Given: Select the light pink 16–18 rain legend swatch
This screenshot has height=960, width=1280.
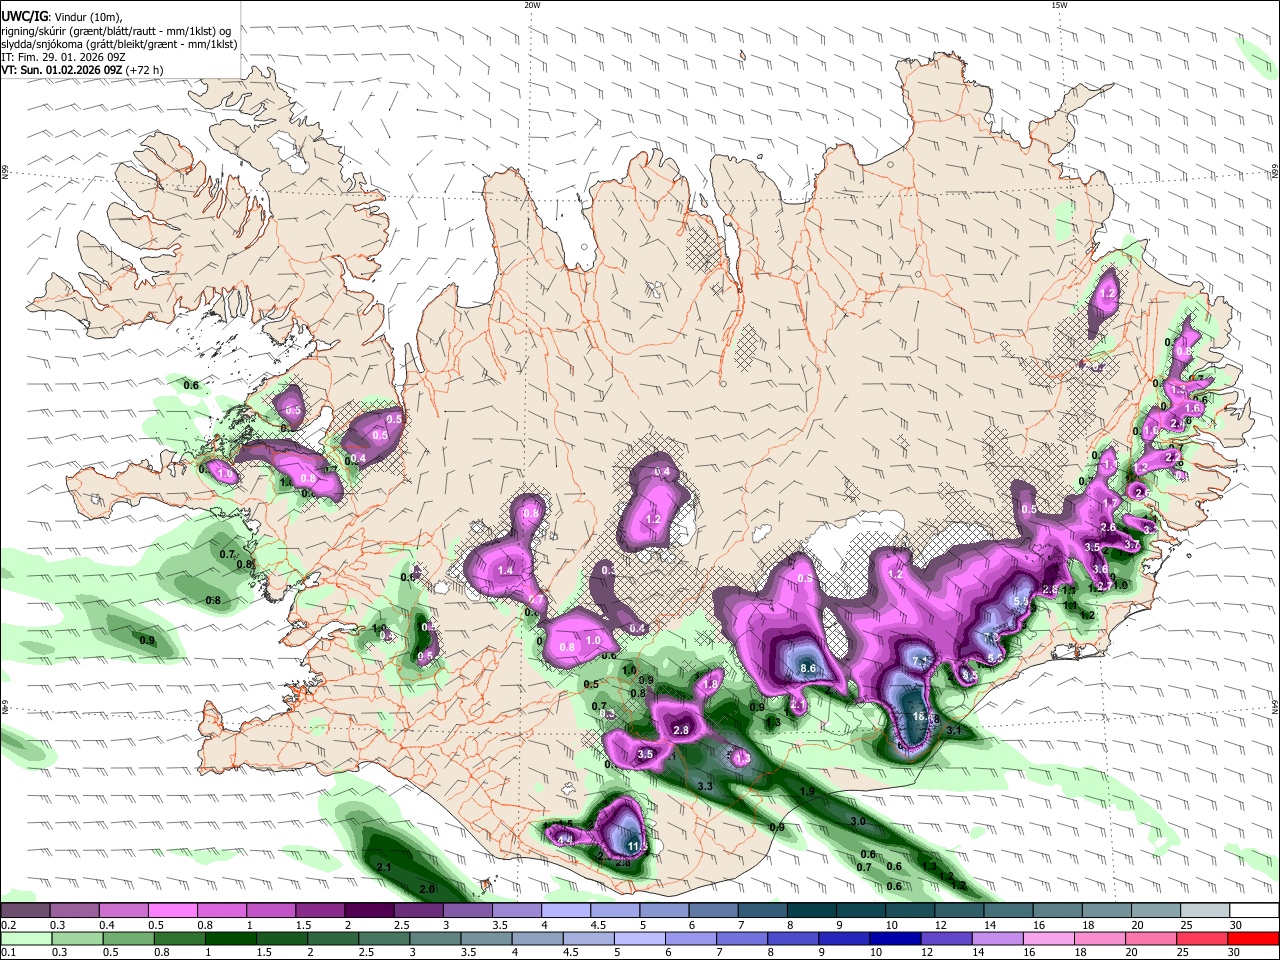Looking at the screenshot, I should pos(1049,938).
